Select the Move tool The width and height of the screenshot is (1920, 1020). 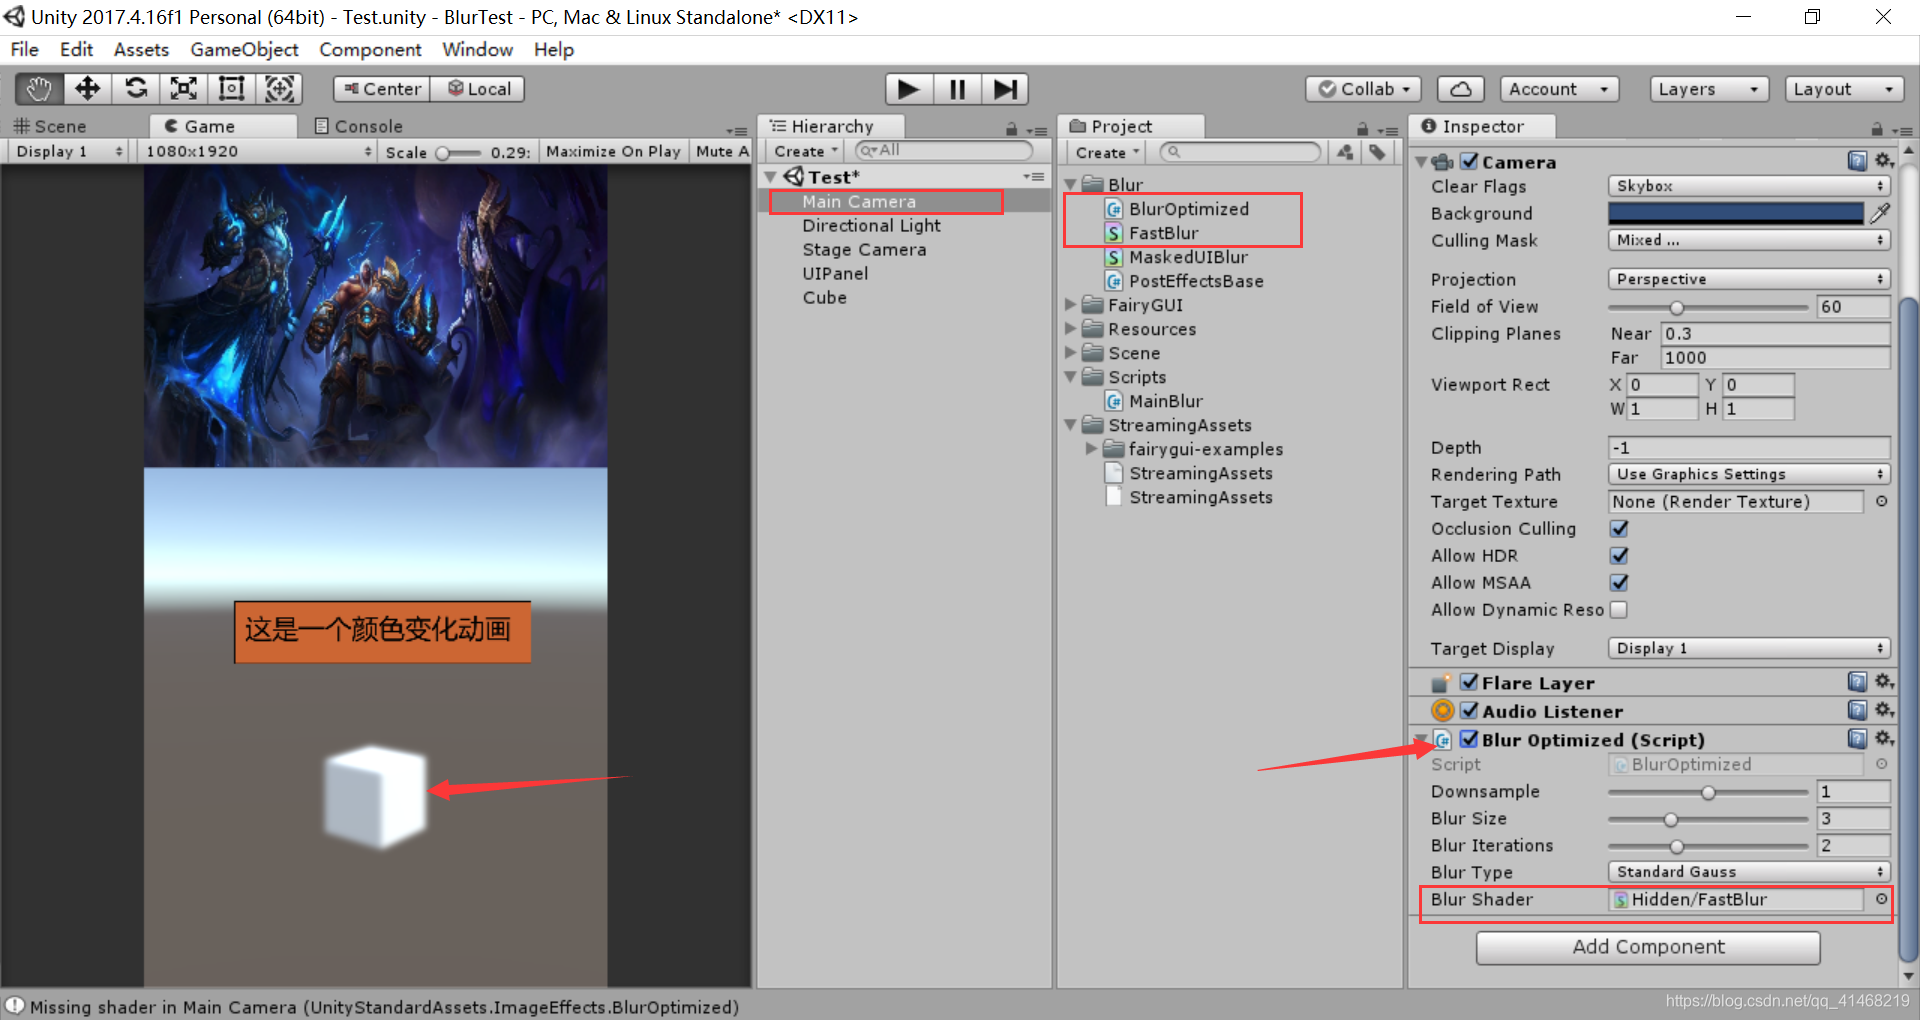click(88, 89)
